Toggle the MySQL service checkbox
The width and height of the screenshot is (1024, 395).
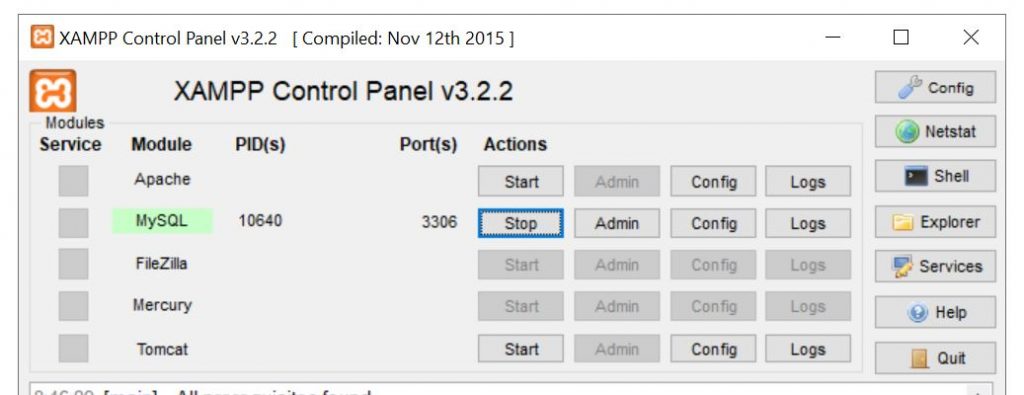point(73,223)
